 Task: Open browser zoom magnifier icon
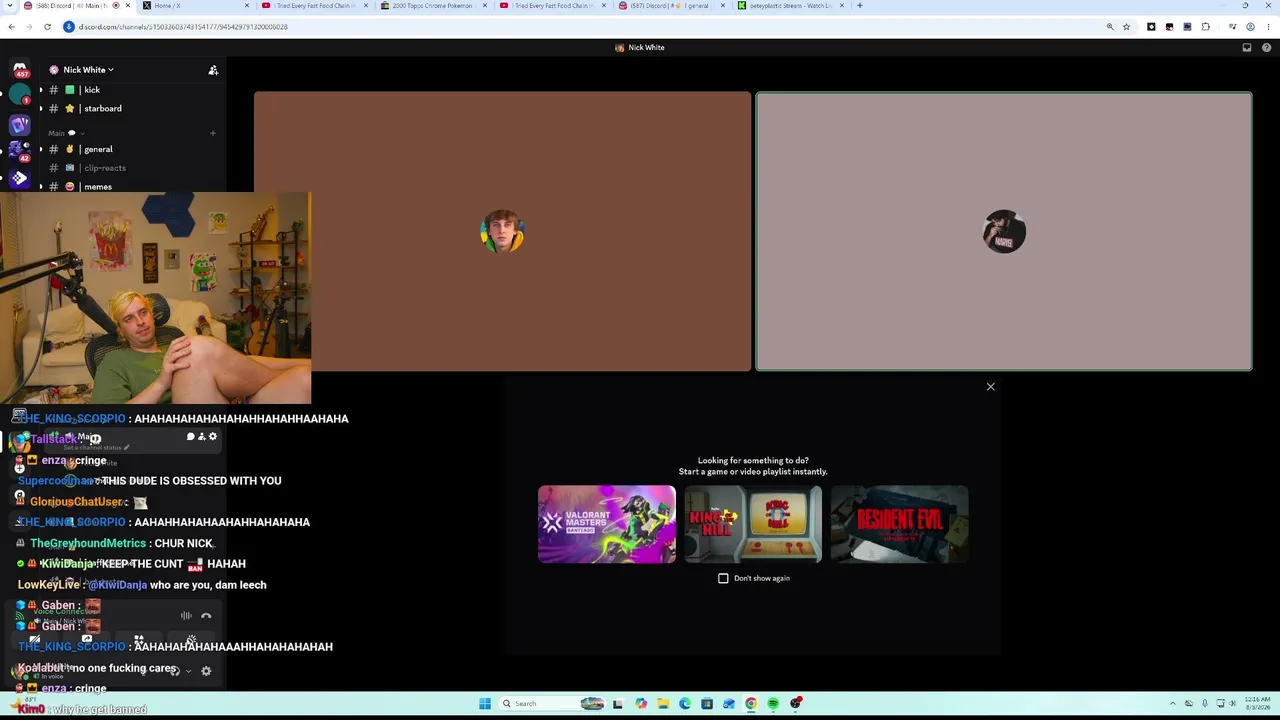click(x=1110, y=27)
